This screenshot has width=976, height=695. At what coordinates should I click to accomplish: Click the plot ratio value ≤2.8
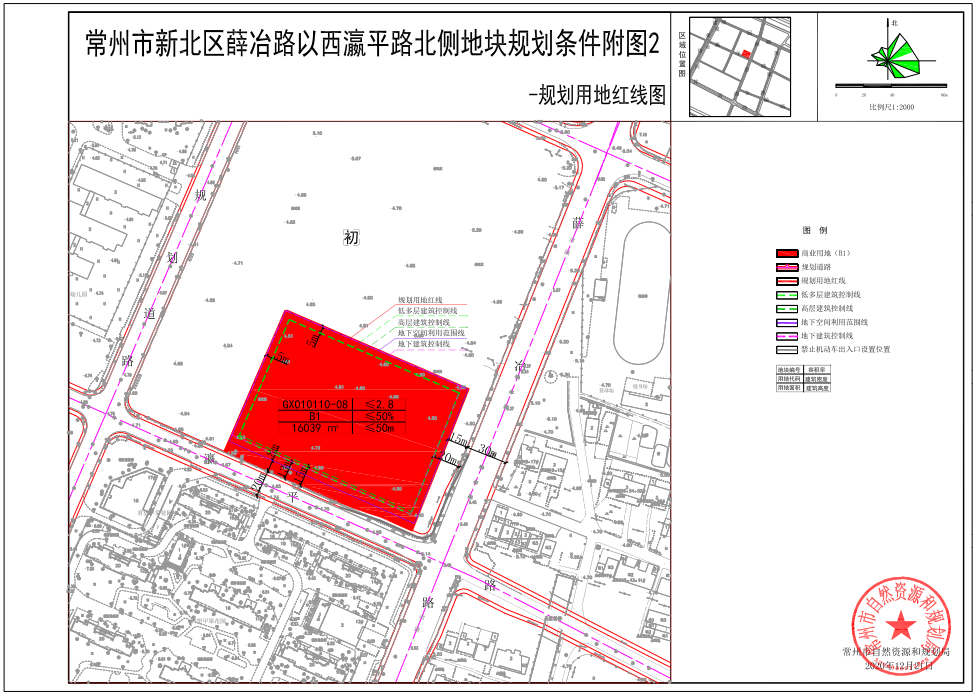(x=379, y=404)
